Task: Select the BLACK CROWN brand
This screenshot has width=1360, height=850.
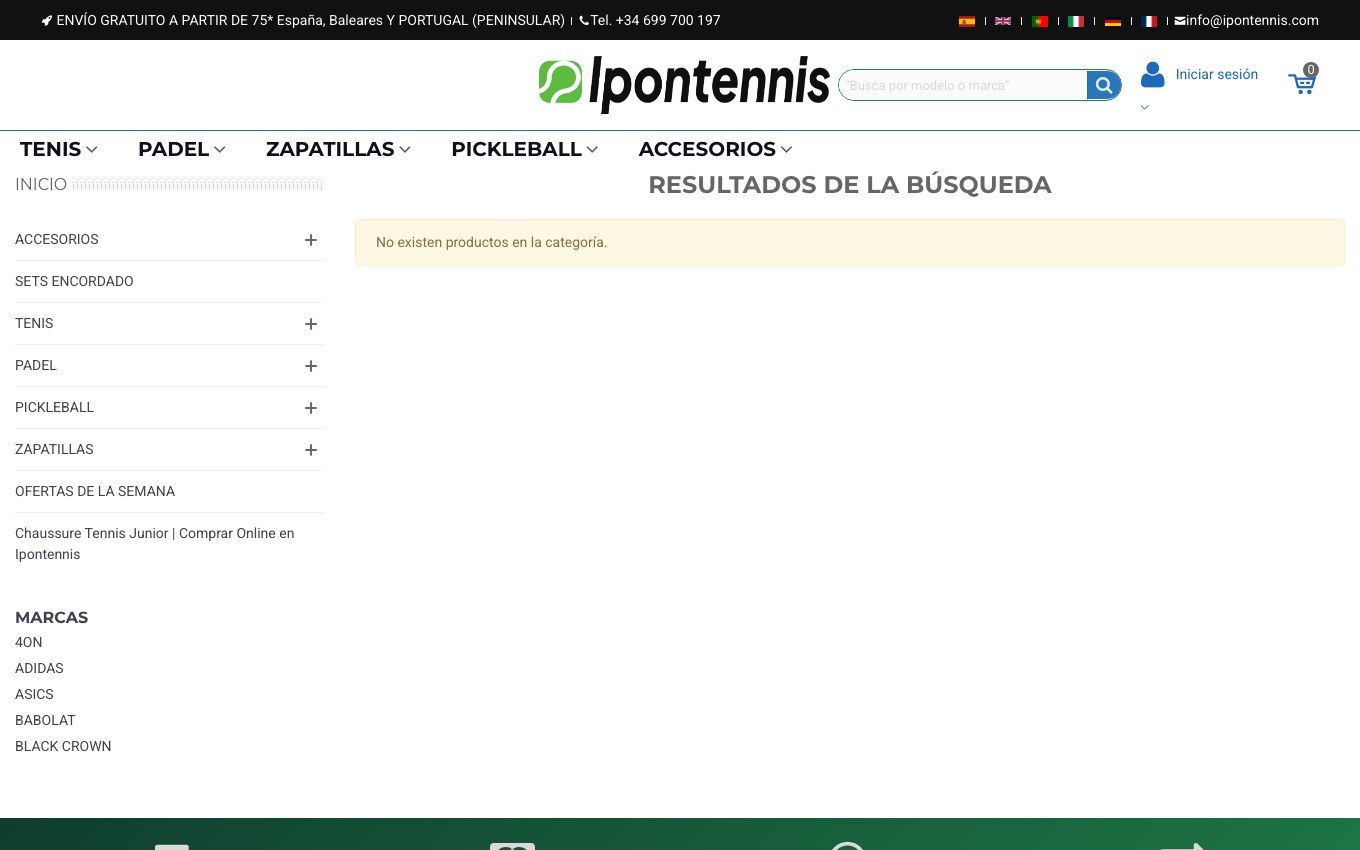Action: 63,746
